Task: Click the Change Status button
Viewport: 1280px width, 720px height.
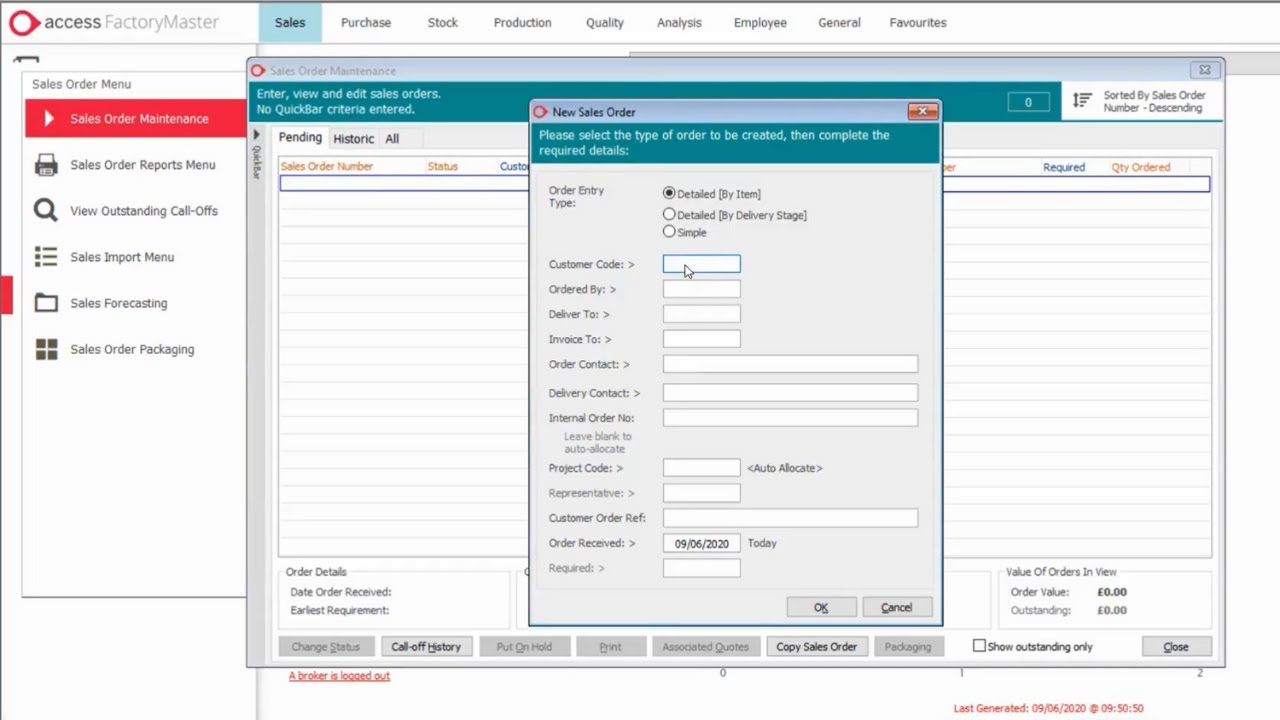Action: pyautogui.click(x=325, y=646)
